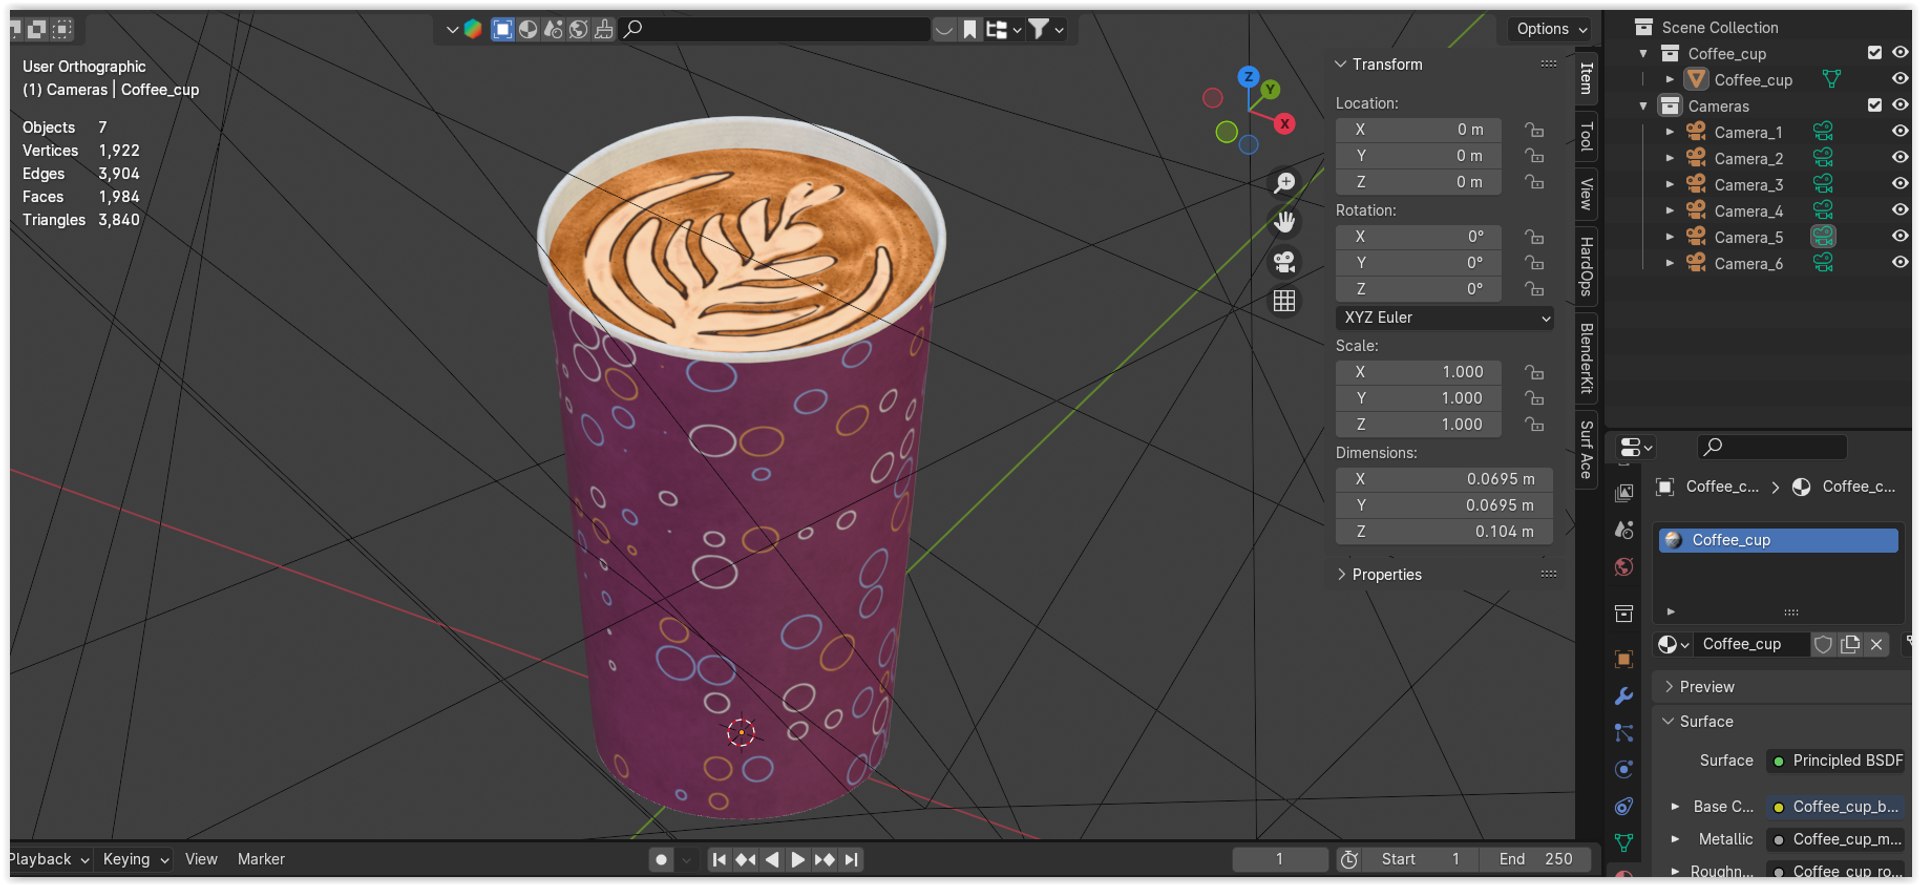Click the pan hand icon in viewport
The height and width of the screenshot is (885, 1920).
(x=1284, y=222)
